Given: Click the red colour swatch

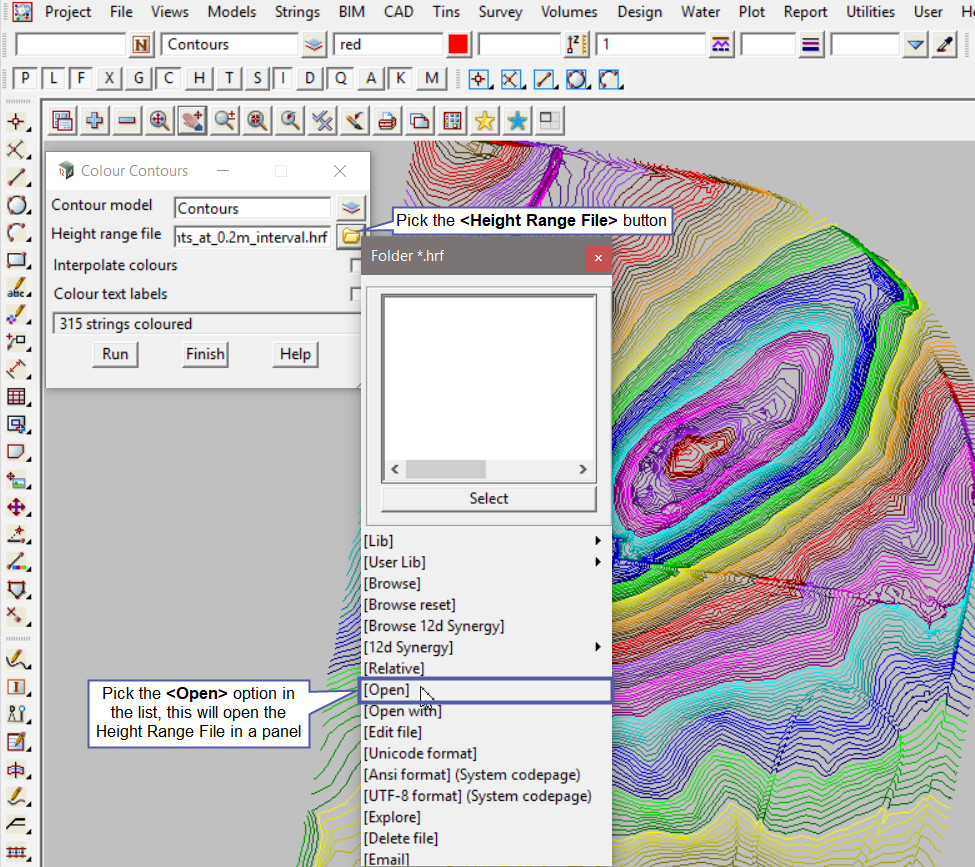Looking at the screenshot, I should click(459, 45).
